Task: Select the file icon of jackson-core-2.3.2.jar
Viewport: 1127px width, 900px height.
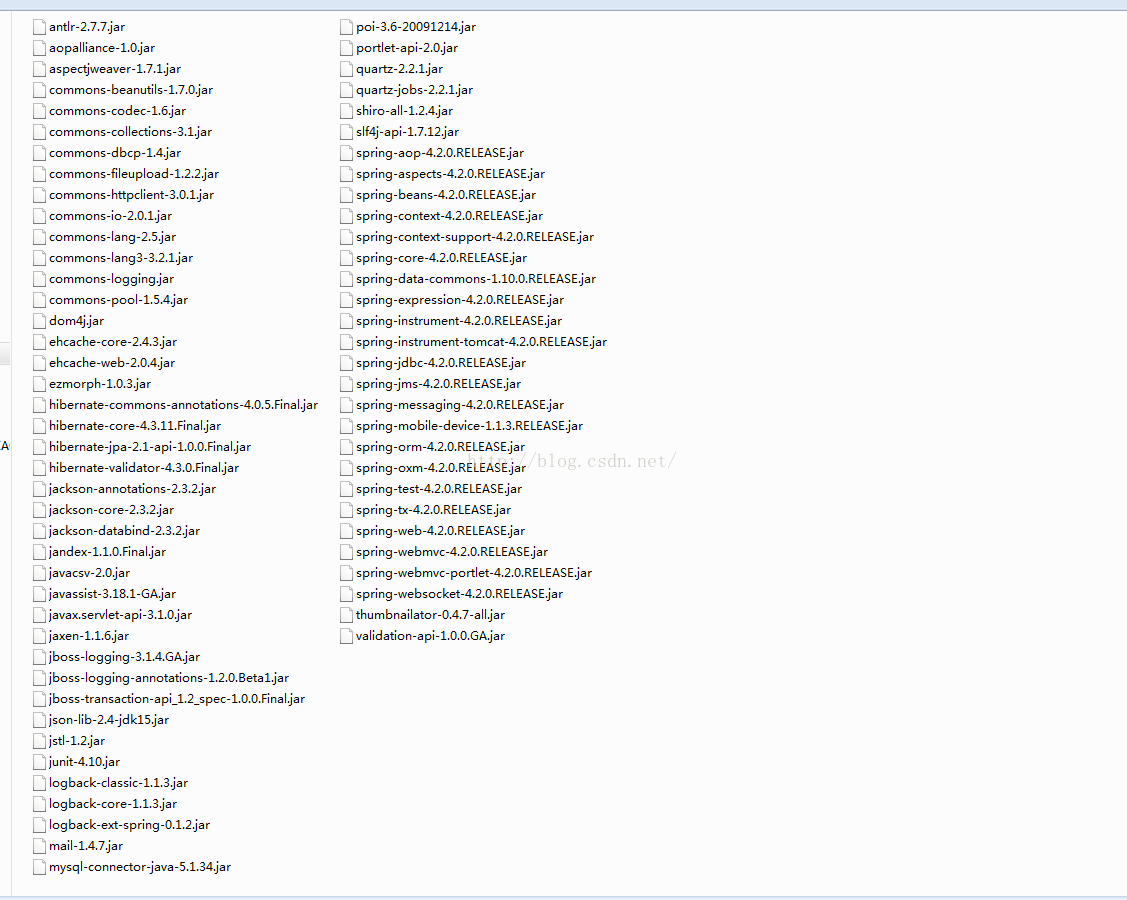Action: (40, 510)
